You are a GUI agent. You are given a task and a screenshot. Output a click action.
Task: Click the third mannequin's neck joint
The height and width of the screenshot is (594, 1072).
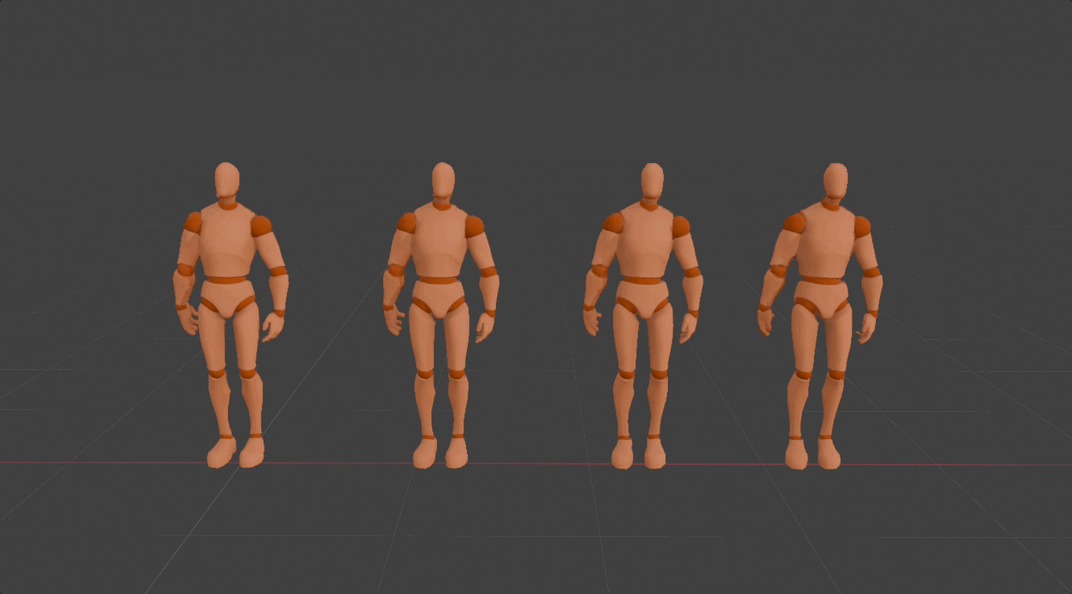click(x=650, y=204)
